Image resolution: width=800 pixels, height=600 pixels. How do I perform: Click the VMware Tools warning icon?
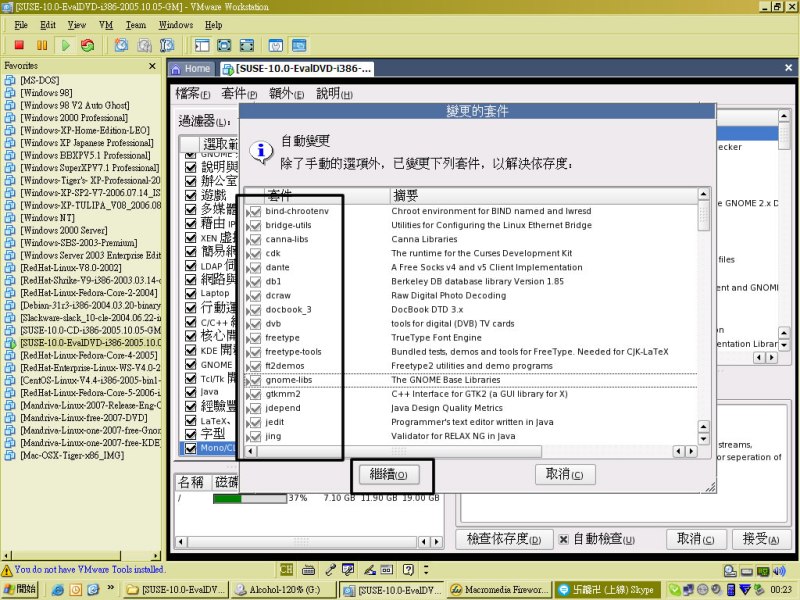7,570
